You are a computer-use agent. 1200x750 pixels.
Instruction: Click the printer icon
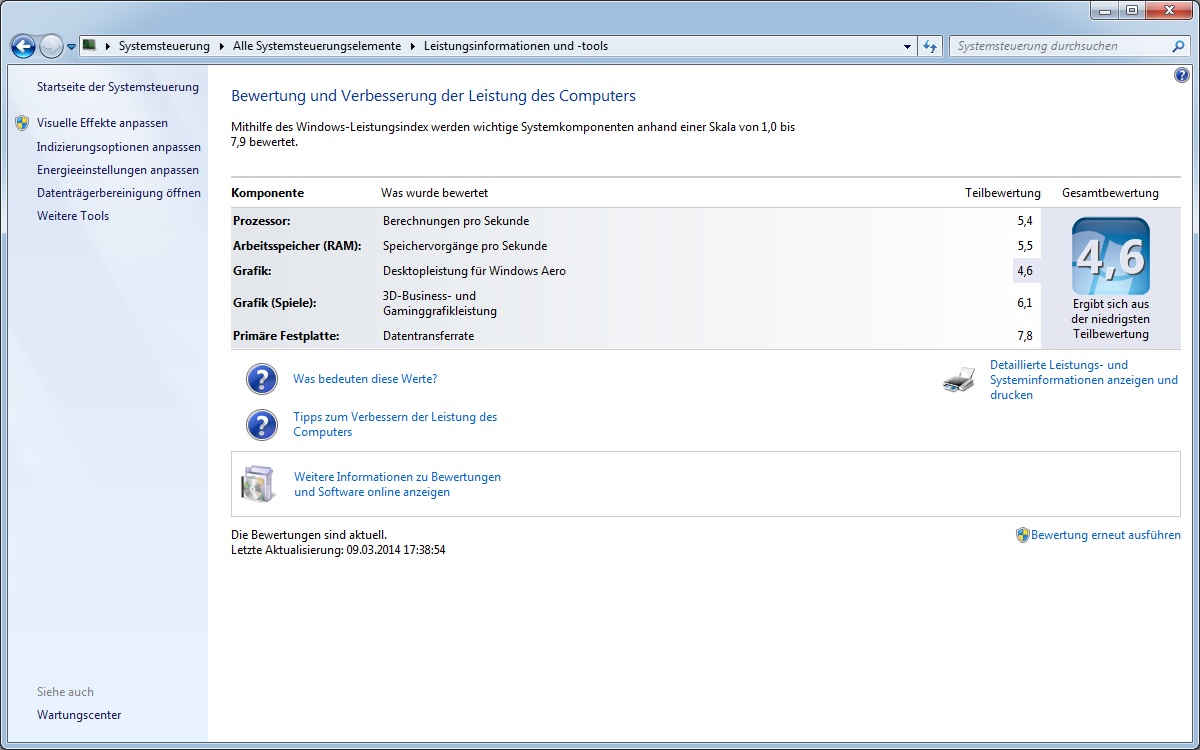[959, 380]
